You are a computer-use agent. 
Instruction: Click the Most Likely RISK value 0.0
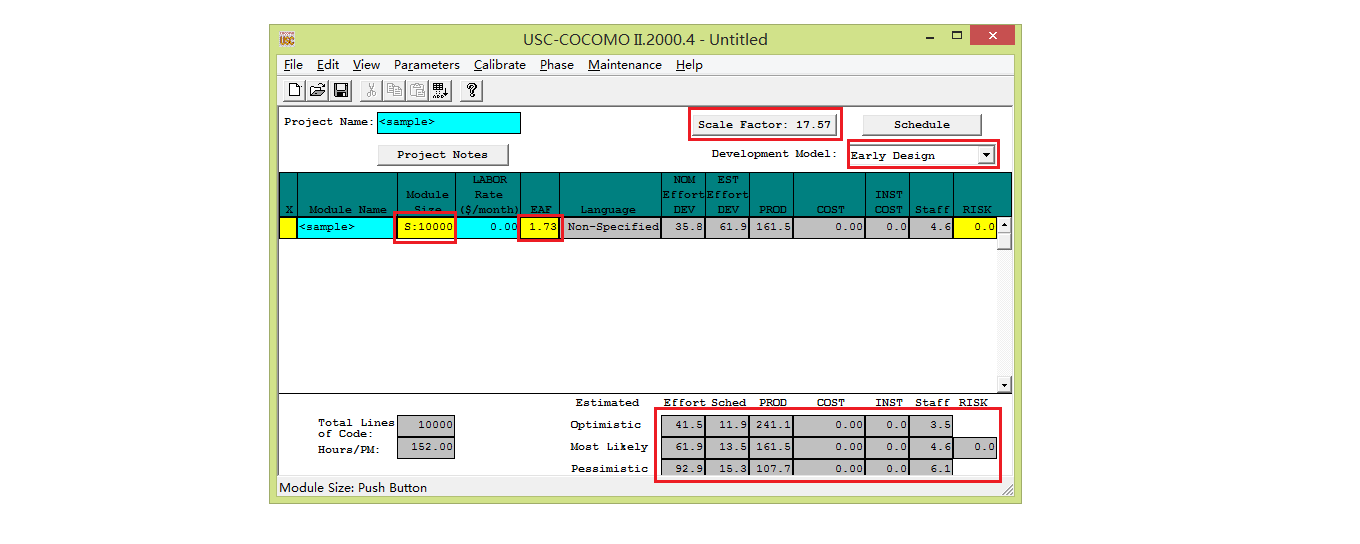click(x=975, y=447)
